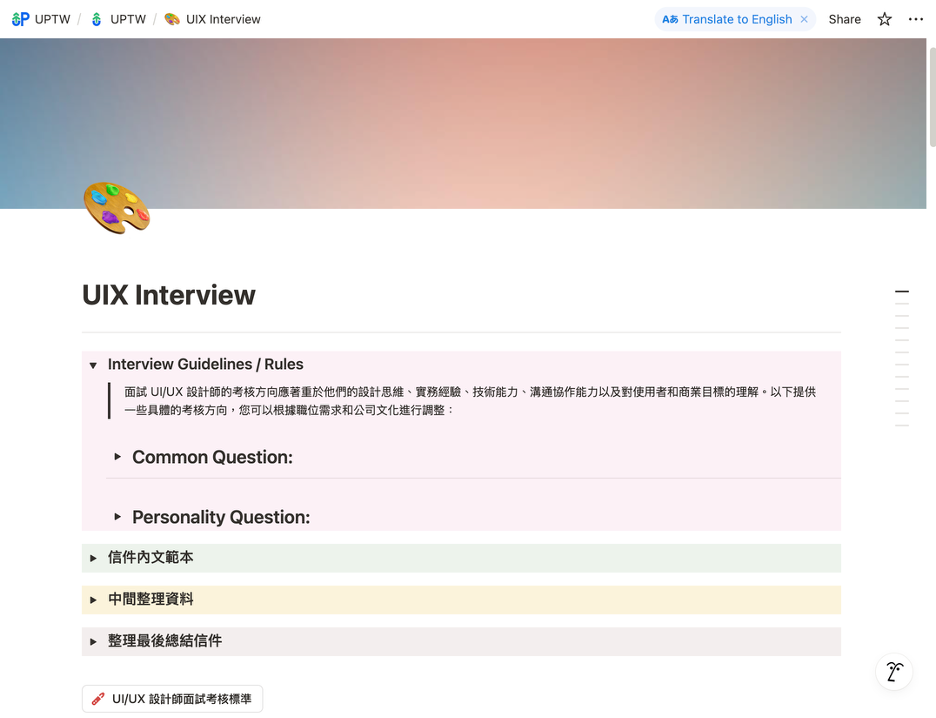The height and width of the screenshot is (718, 936).
Task: Expand the Common Question: toggle
Action: 118,457
